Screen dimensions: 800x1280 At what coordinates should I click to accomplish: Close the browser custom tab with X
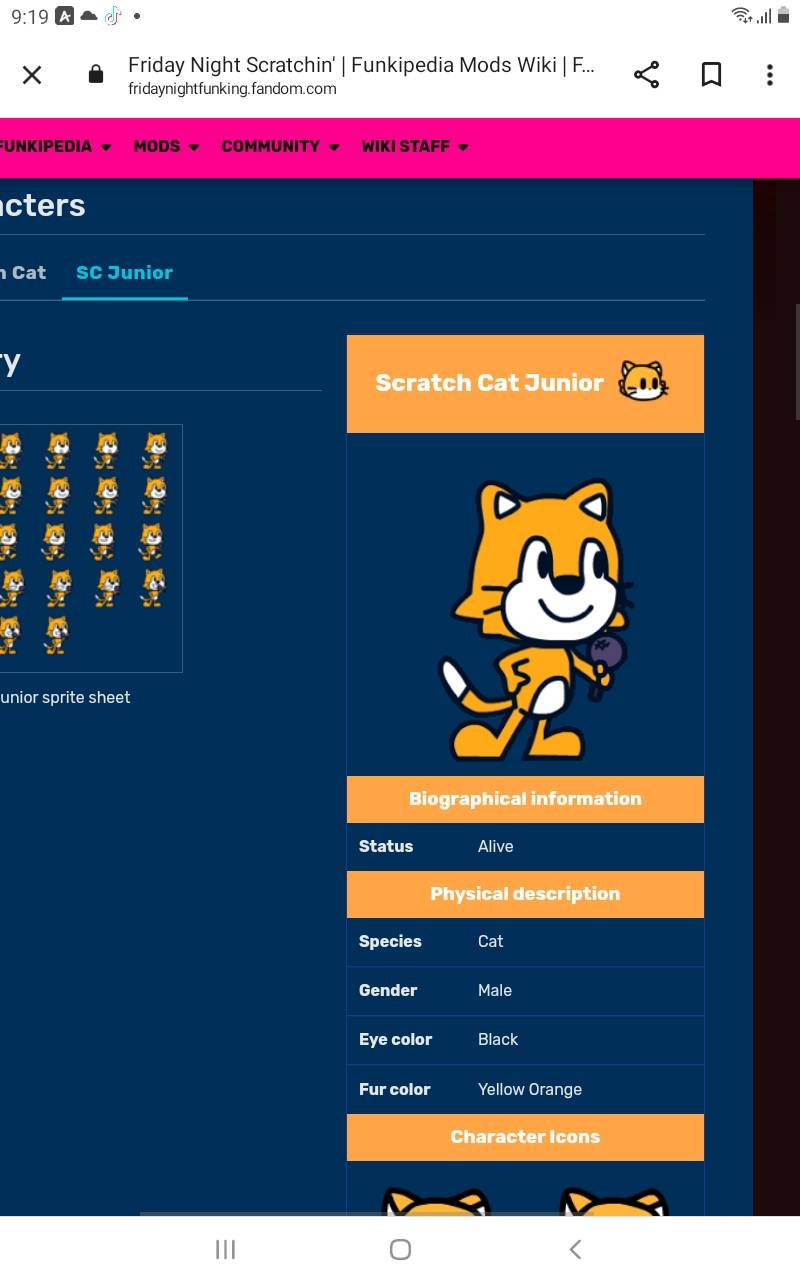32,75
